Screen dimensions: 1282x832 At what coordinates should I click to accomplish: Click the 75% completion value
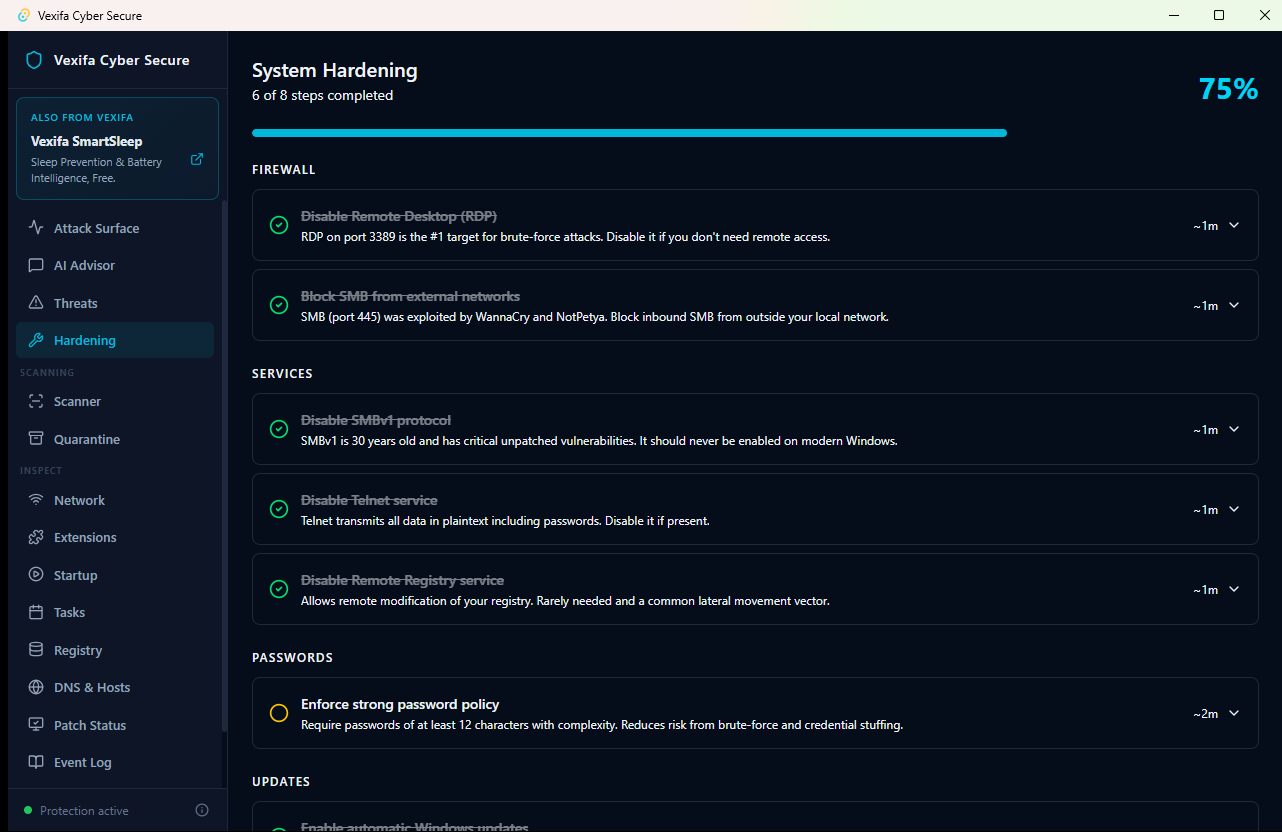tap(1228, 89)
